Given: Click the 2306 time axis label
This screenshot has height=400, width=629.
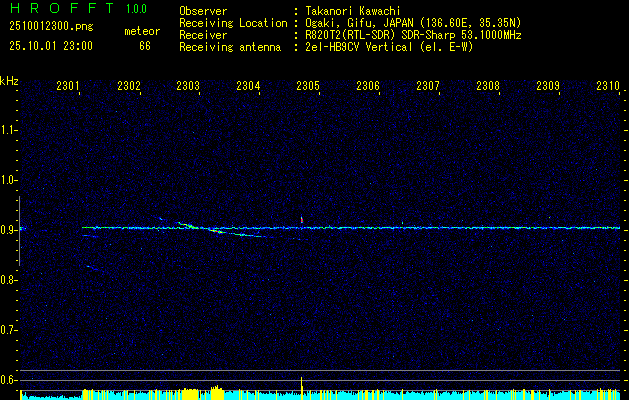Looking at the screenshot, I should pos(368,85).
